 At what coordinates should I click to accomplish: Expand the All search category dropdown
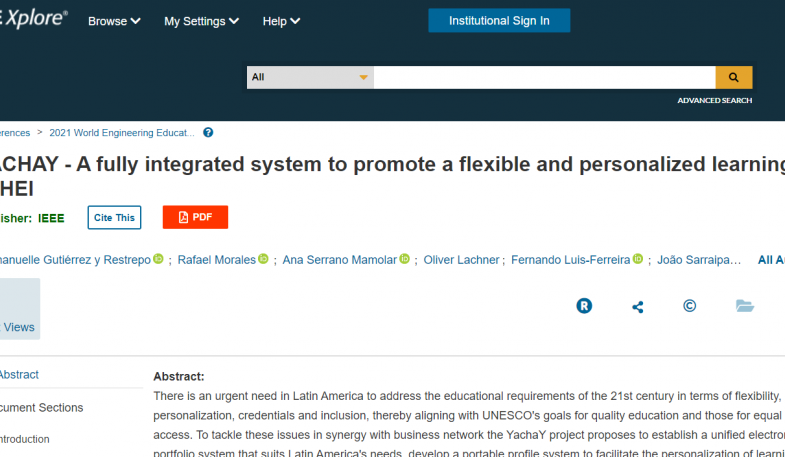click(x=310, y=78)
